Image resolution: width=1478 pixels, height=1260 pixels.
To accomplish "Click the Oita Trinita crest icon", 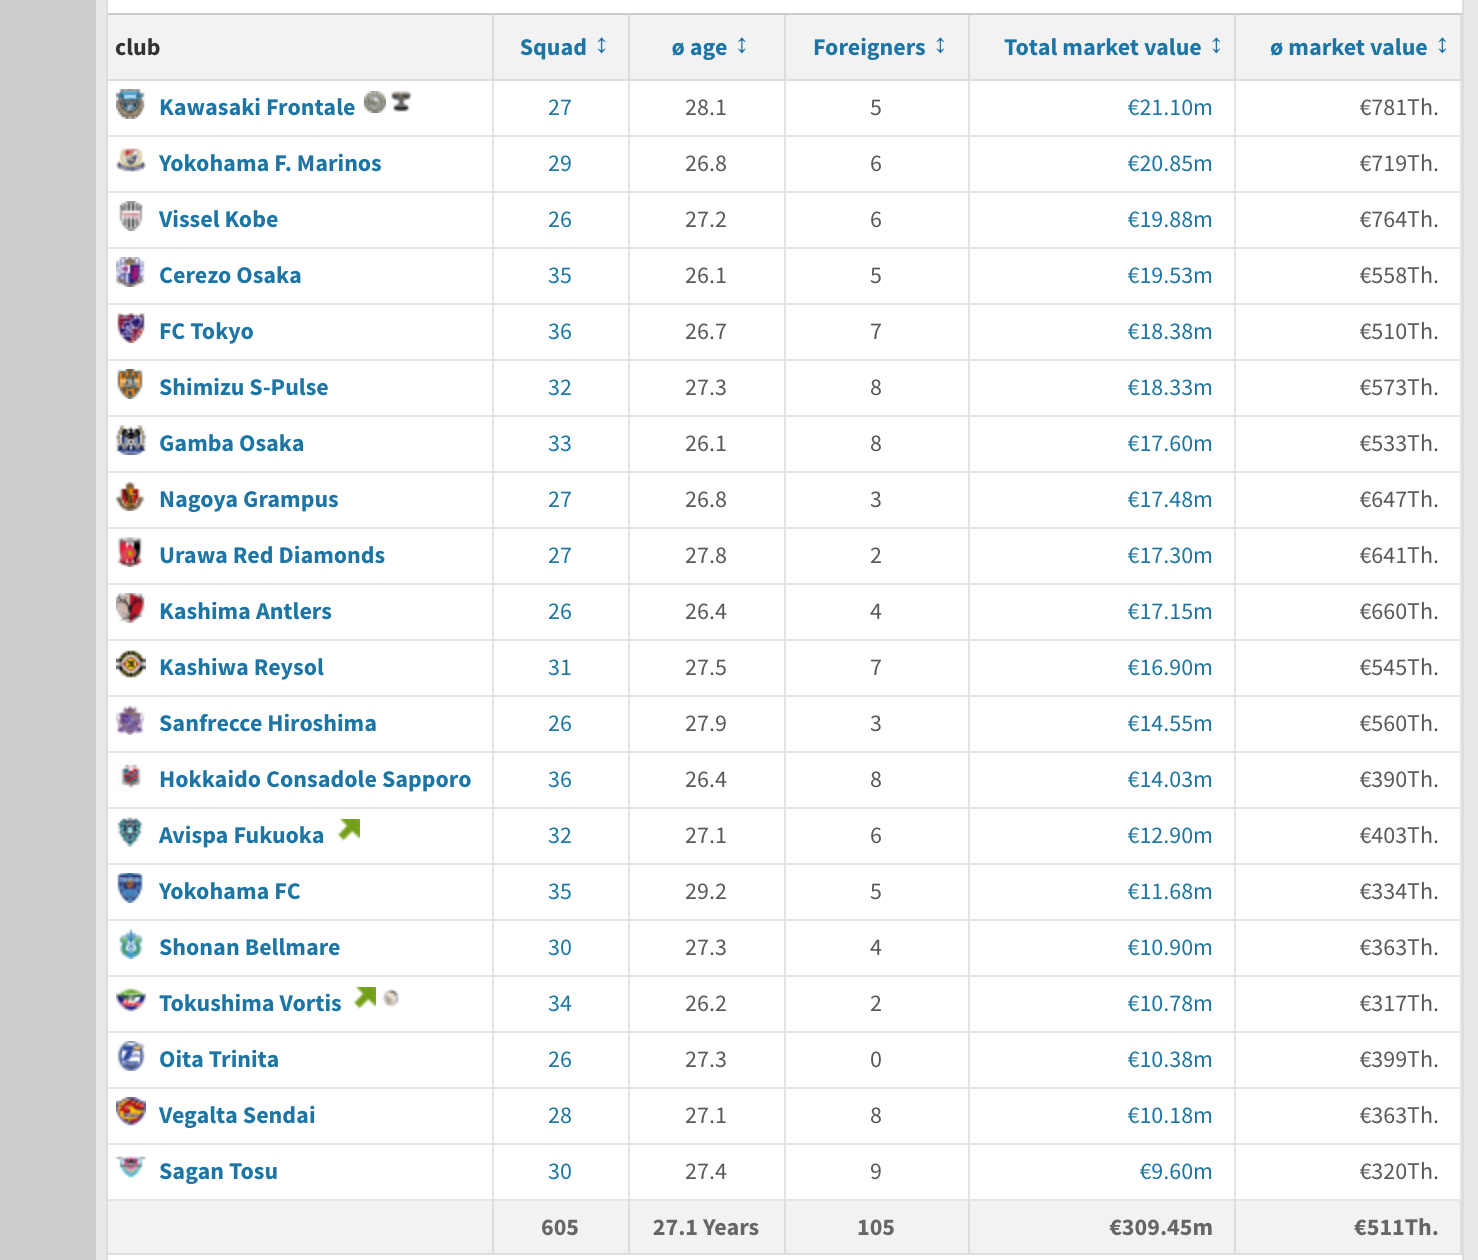I will pyautogui.click(x=131, y=1057).
